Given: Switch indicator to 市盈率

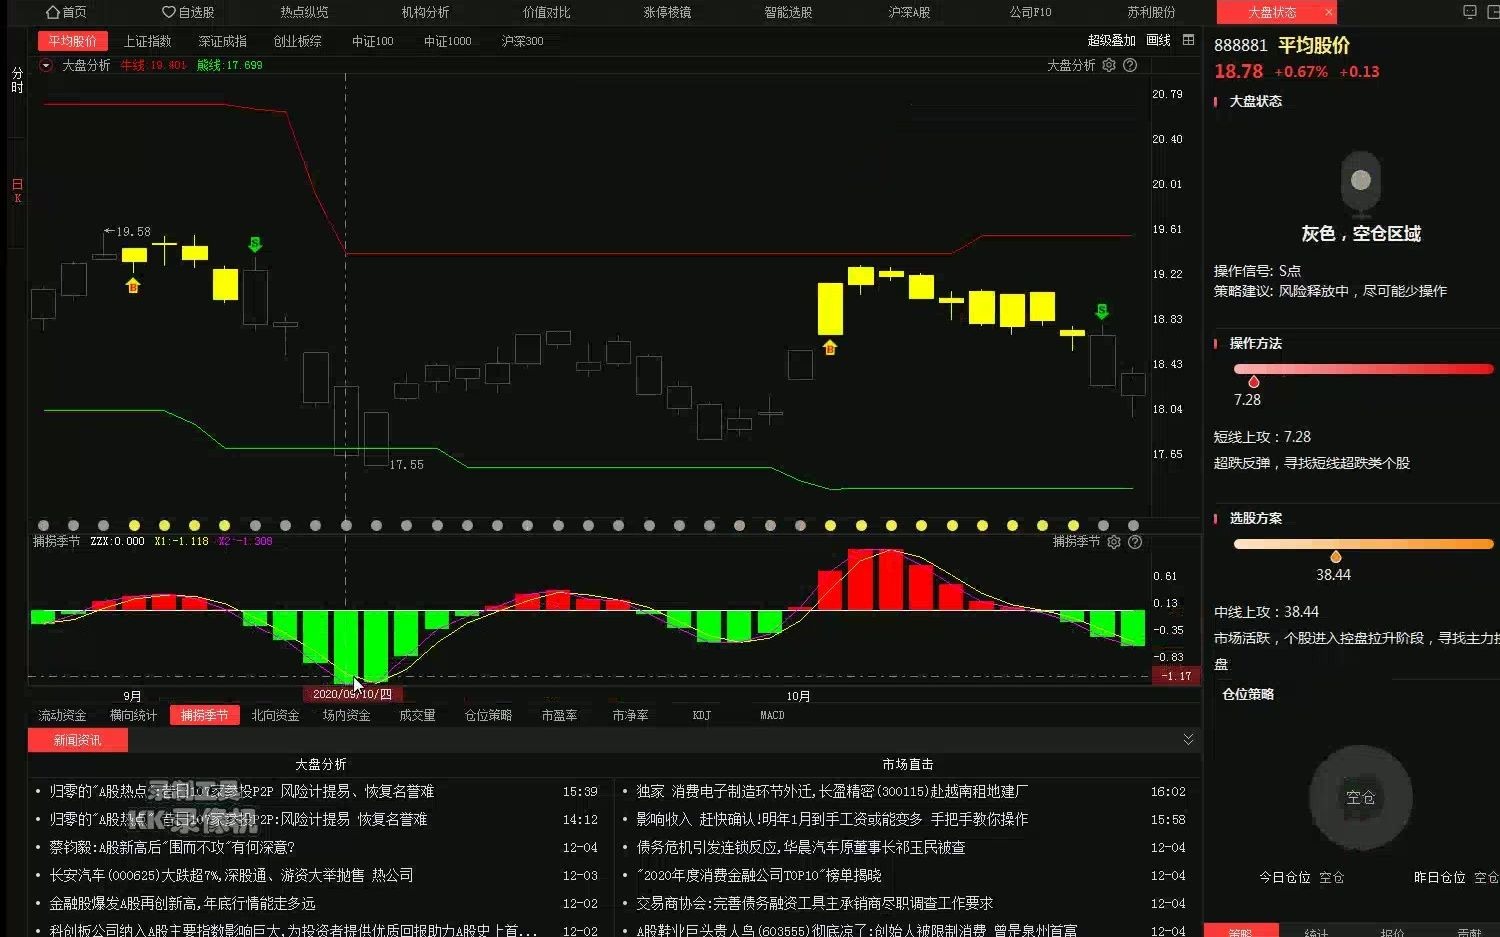Looking at the screenshot, I should point(559,715).
